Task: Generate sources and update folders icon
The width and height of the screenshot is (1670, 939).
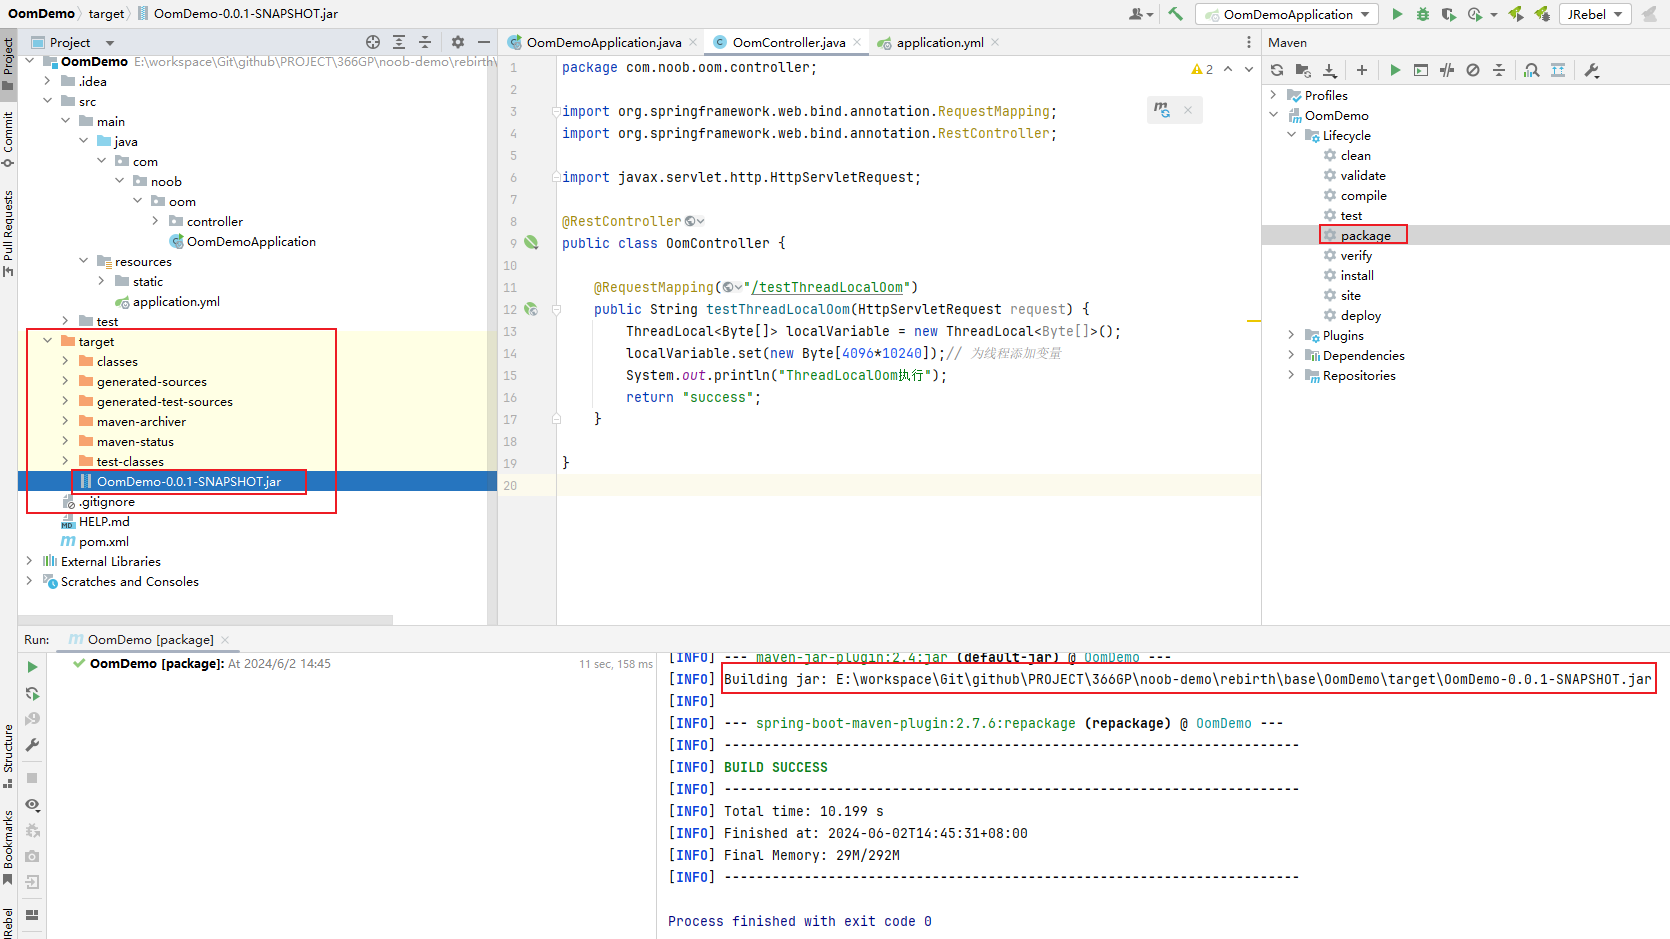Action: point(1303,70)
